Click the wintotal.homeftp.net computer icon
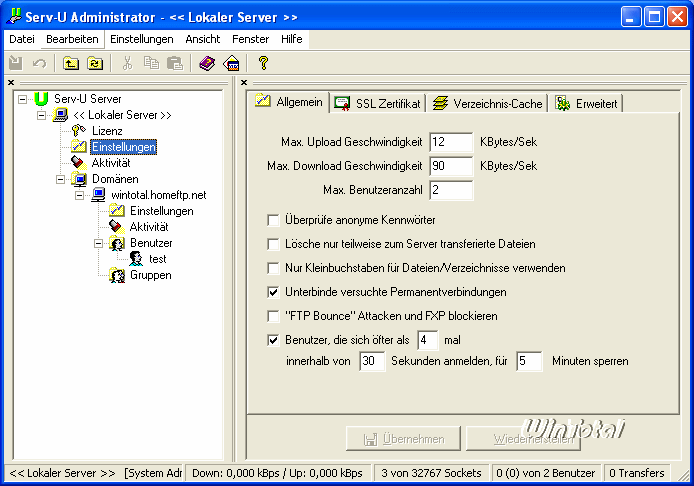The height and width of the screenshot is (486, 694). 98,195
